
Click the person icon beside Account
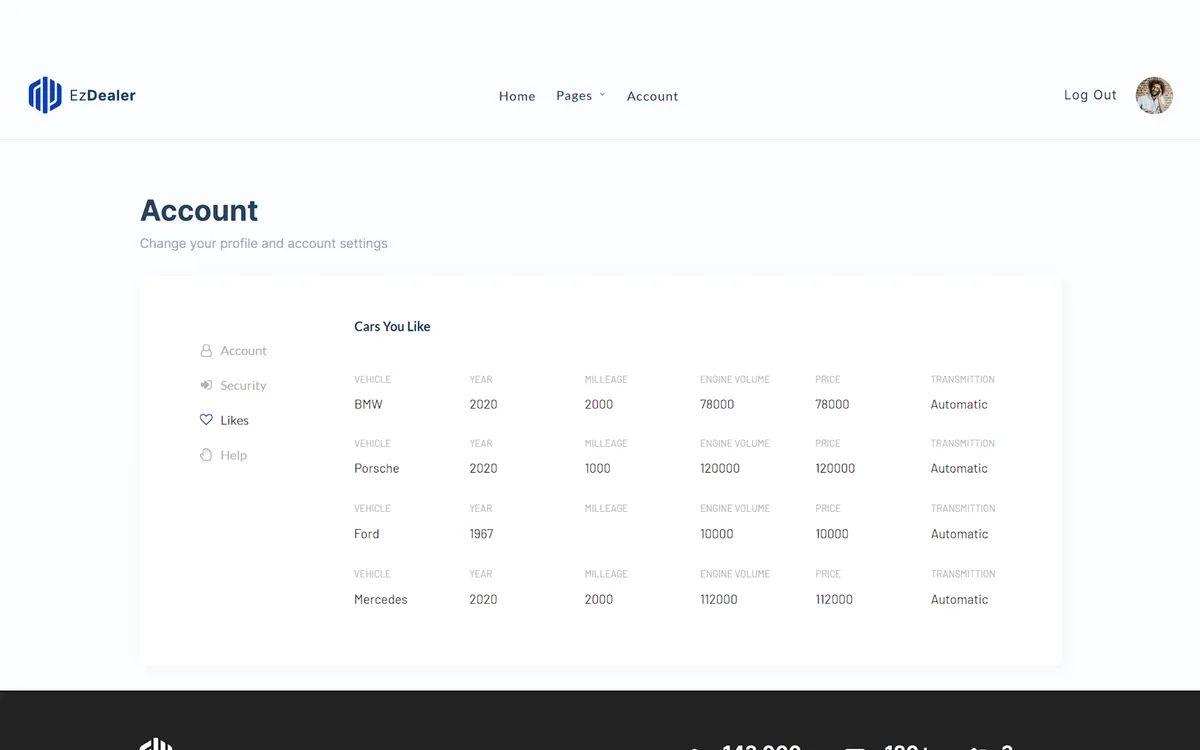206,351
